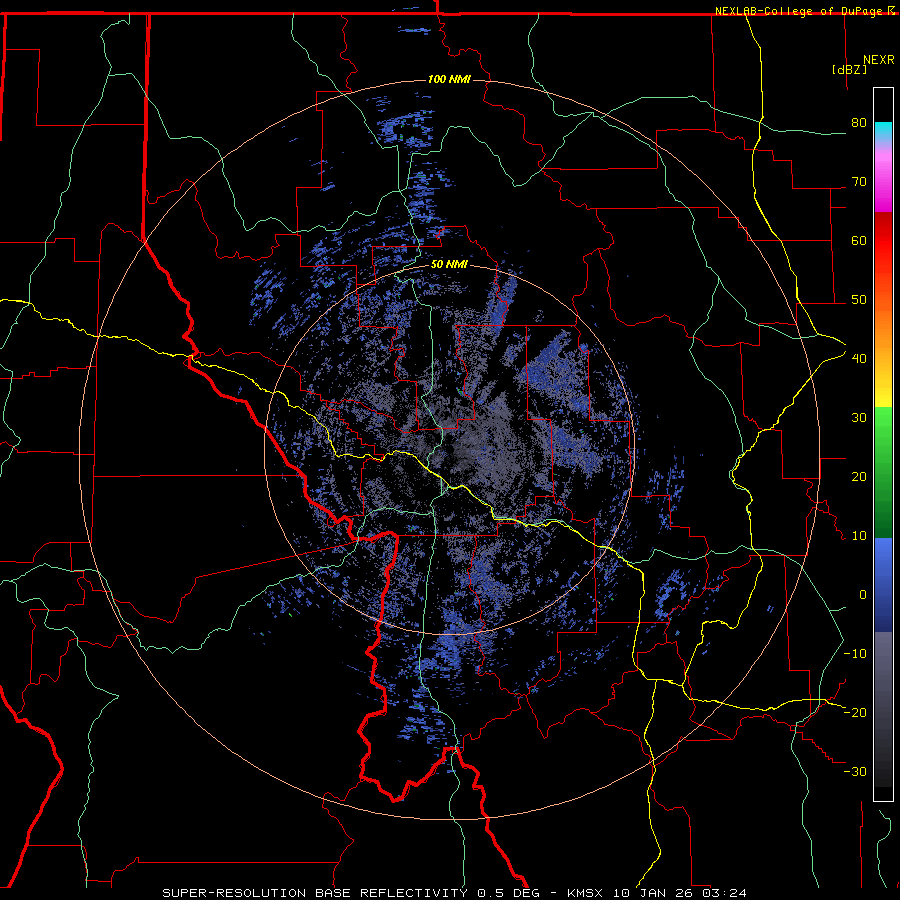Click the NEXLAB-College of DuPage credit text

804,11
